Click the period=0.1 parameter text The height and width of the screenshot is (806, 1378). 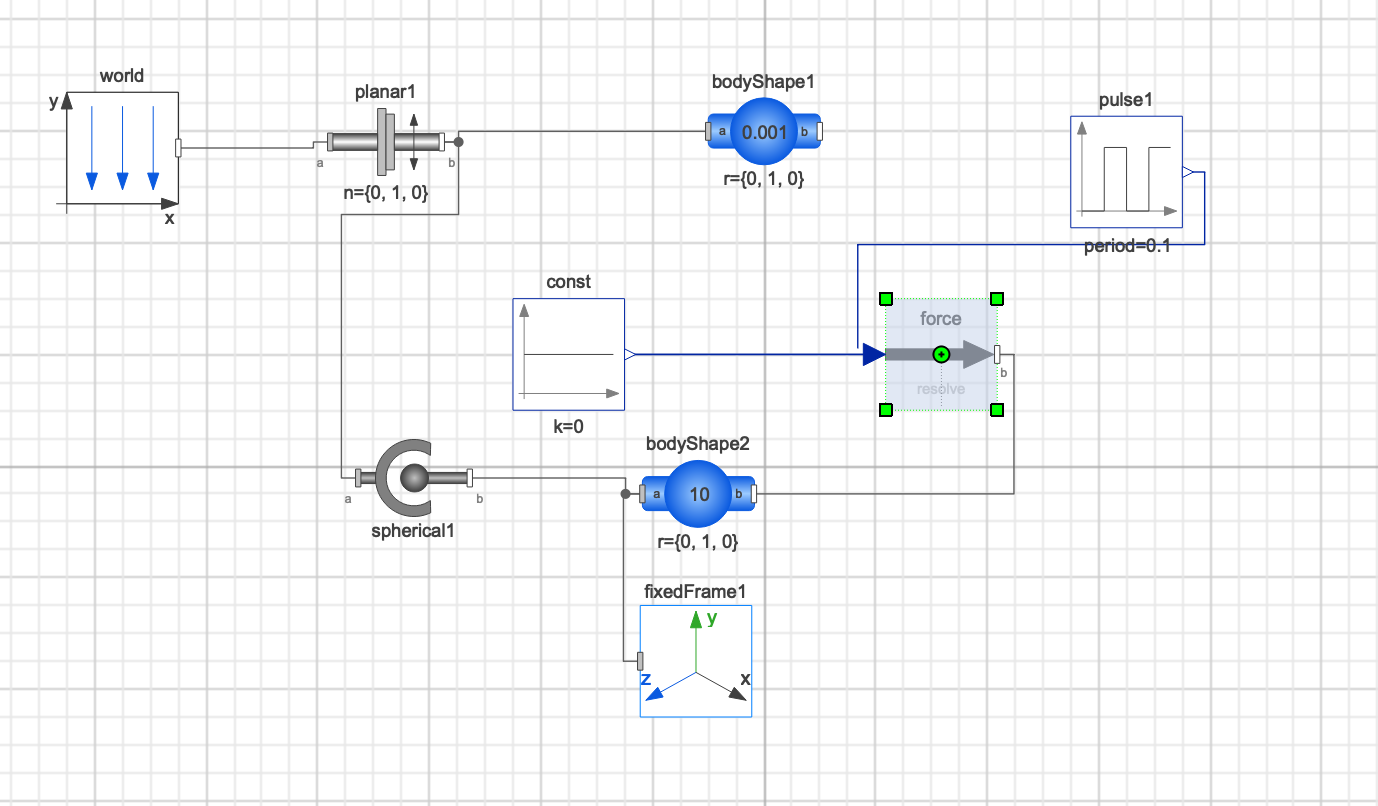pos(1127,246)
